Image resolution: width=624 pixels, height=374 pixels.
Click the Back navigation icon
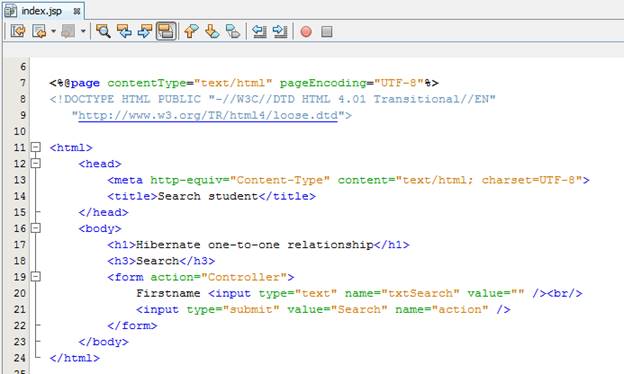[x=39, y=31]
